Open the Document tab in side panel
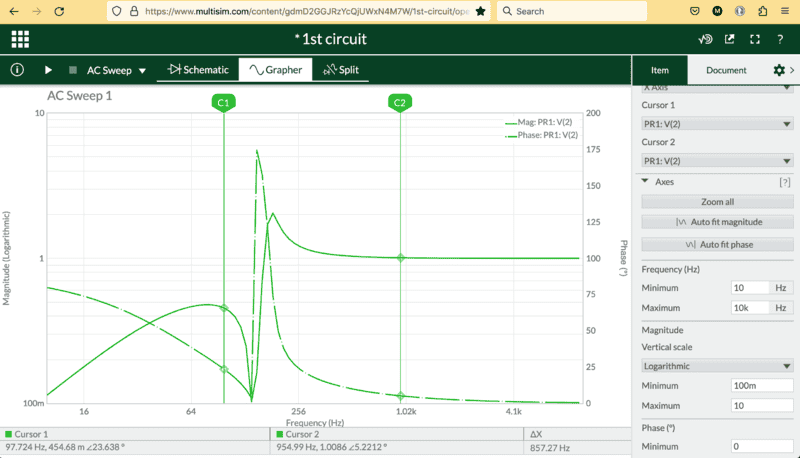This screenshot has width=800, height=458. (x=726, y=70)
